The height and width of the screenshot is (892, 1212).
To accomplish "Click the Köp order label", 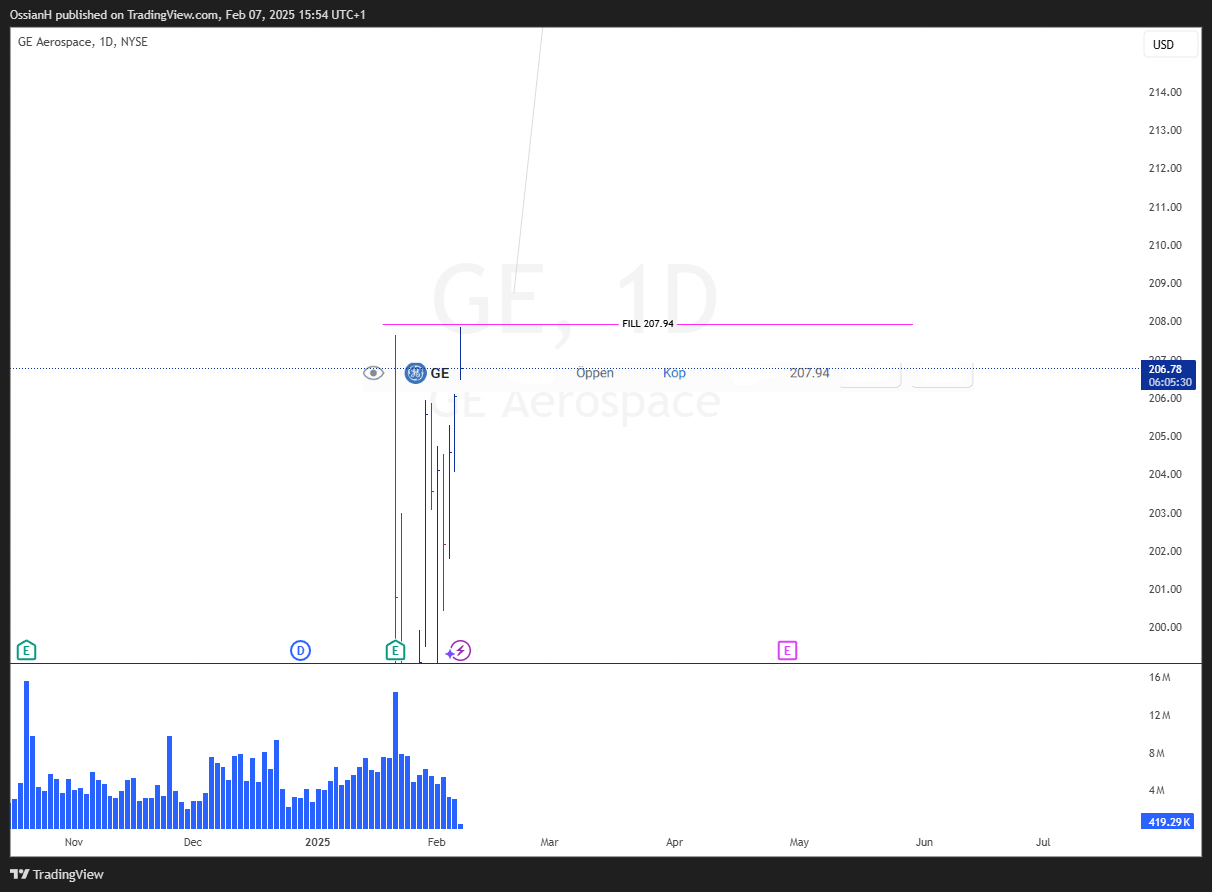I will (x=674, y=373).
